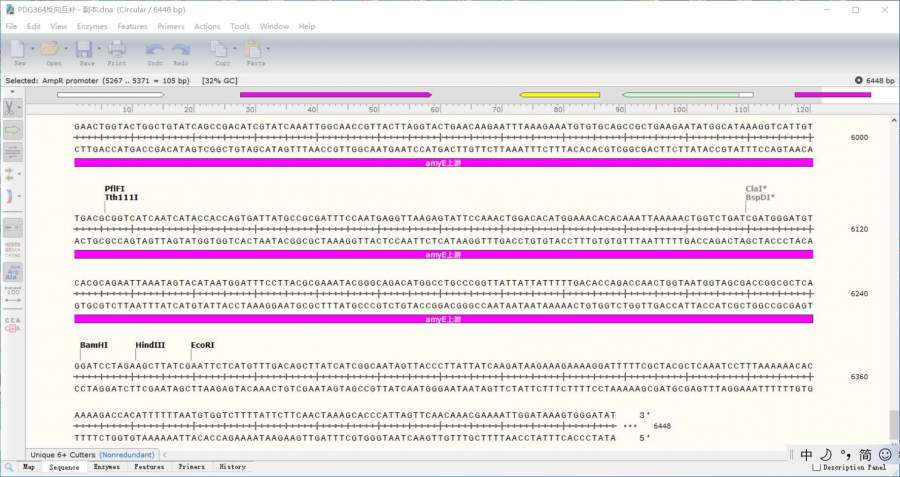The width and height of the screenshot is (900, 477).
Task: Open the Open file dropdown arrow
Action: 65,48
